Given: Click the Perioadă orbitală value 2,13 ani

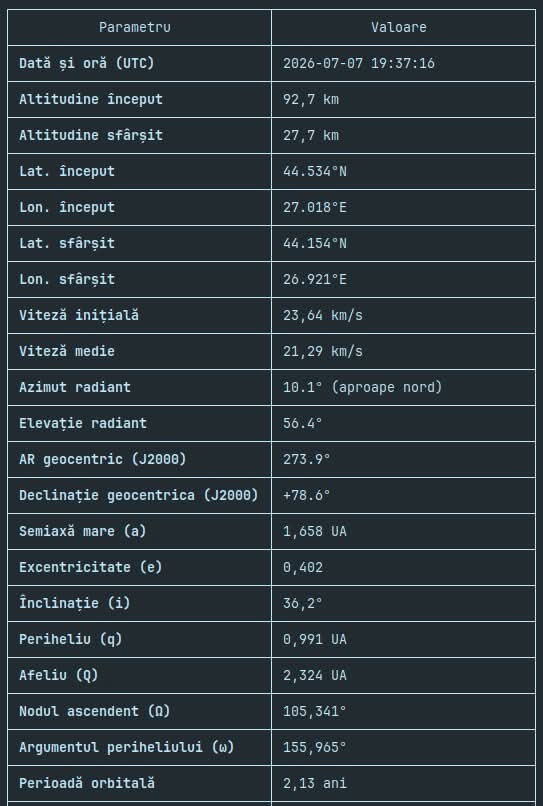Looking at the screenshot, I should tap(315, 783).
